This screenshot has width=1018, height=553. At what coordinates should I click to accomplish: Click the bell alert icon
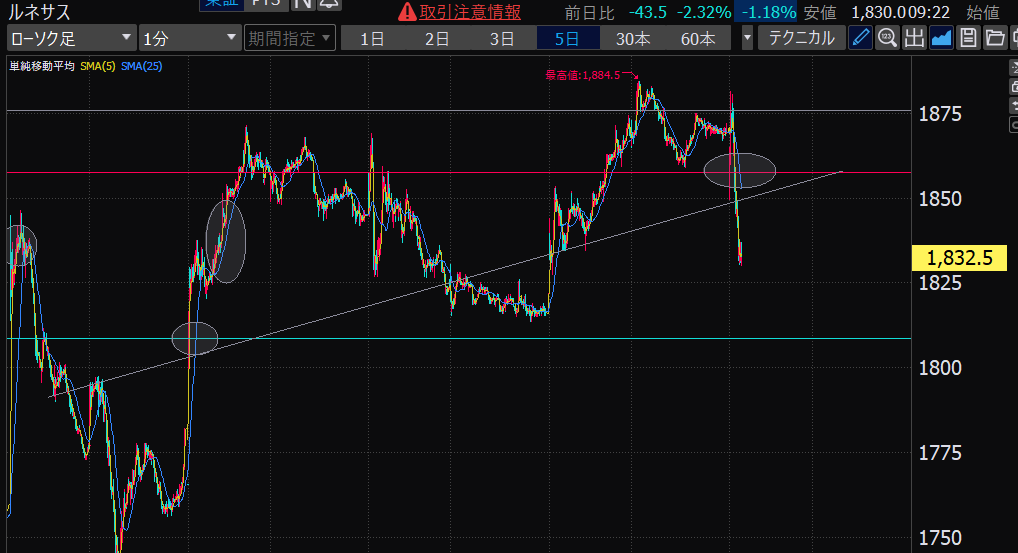coord(327,4)
